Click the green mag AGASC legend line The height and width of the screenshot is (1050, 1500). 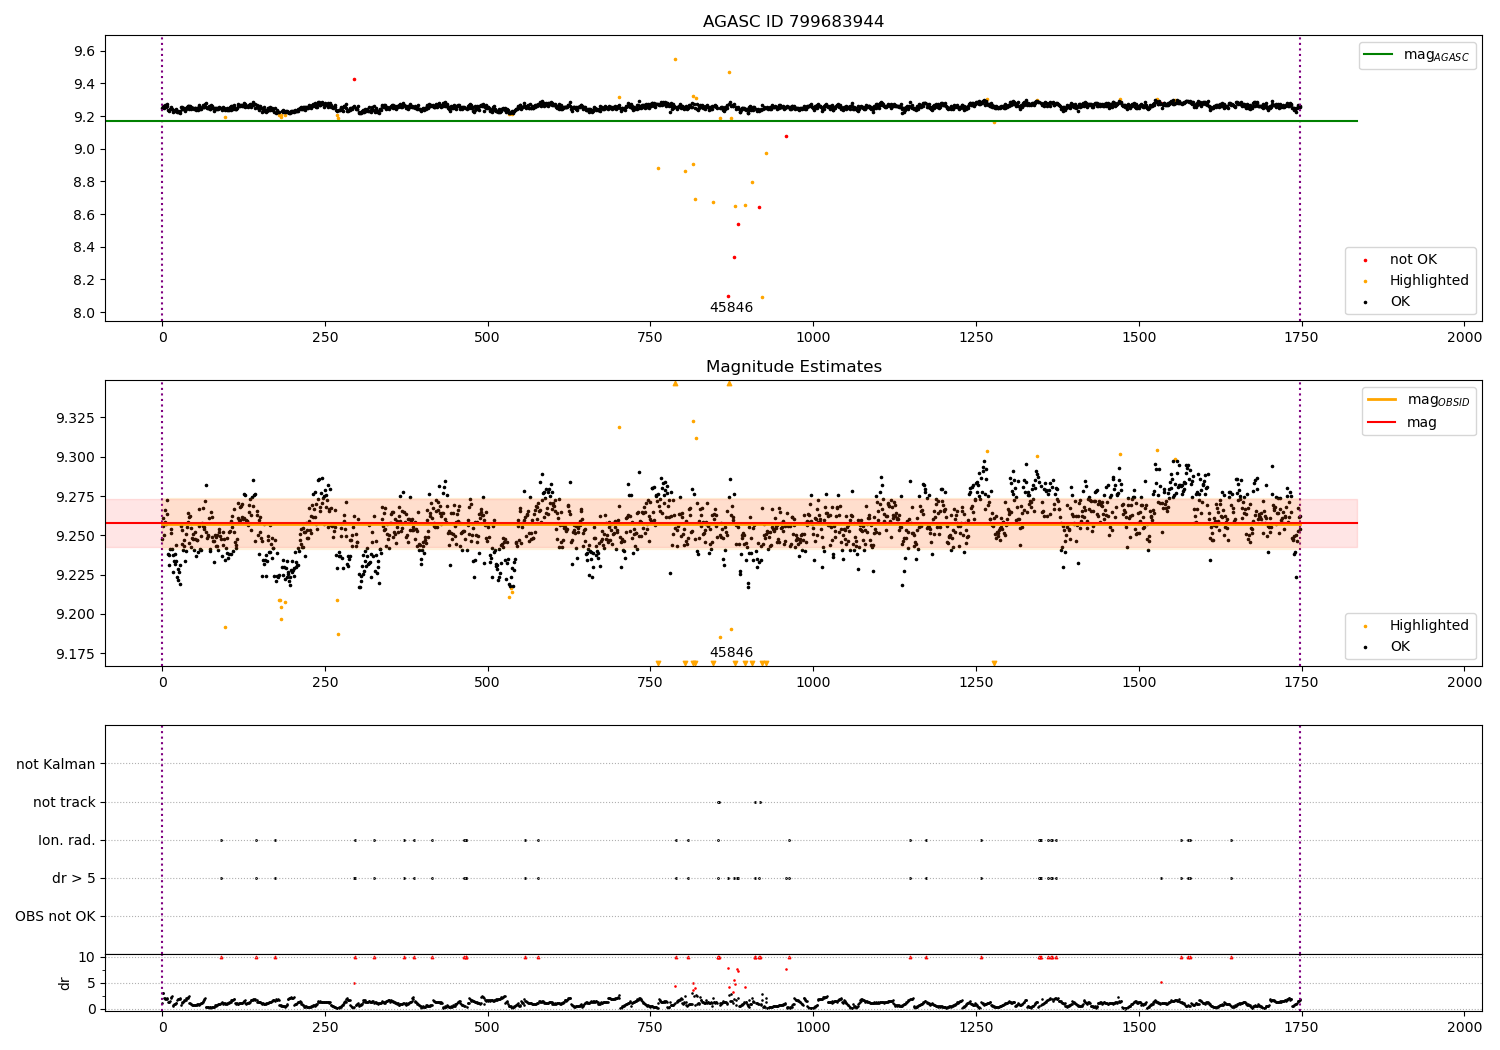pos(1379,55)
